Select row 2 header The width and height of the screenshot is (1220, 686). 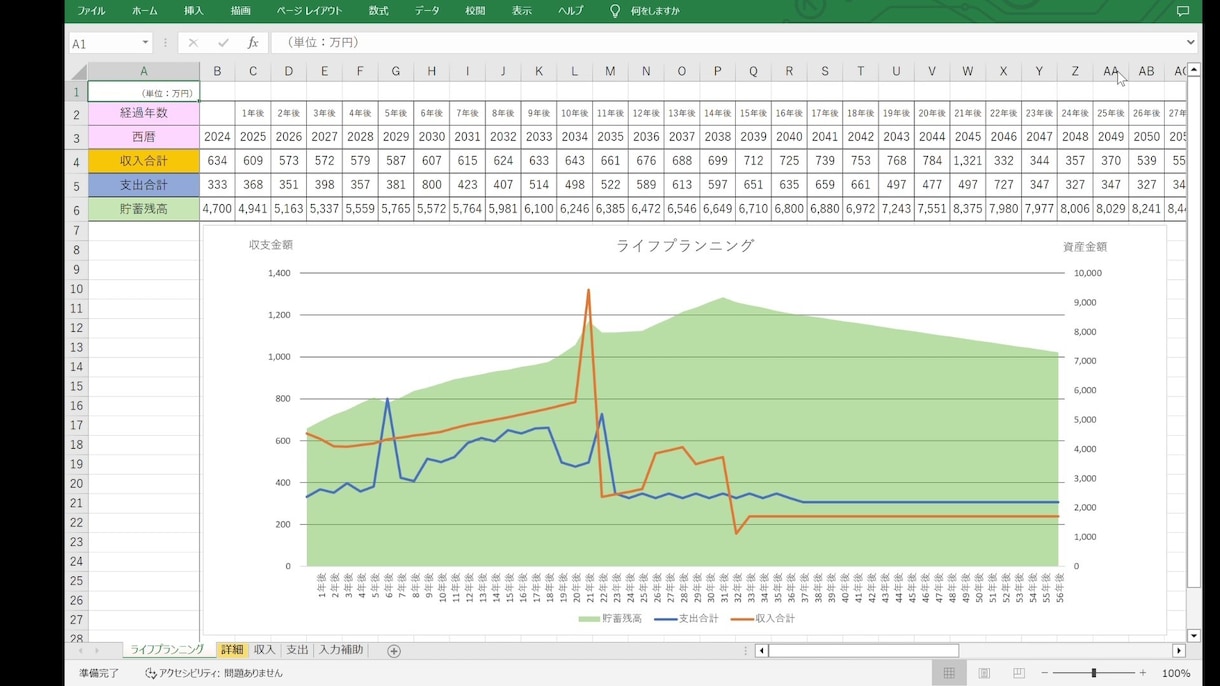[x=76, y=114]
